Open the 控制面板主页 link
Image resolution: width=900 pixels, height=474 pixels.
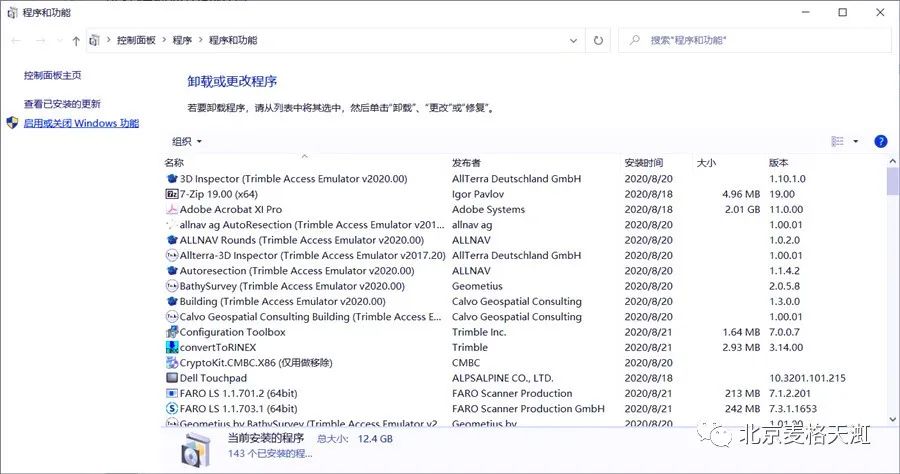pos(52,75)
